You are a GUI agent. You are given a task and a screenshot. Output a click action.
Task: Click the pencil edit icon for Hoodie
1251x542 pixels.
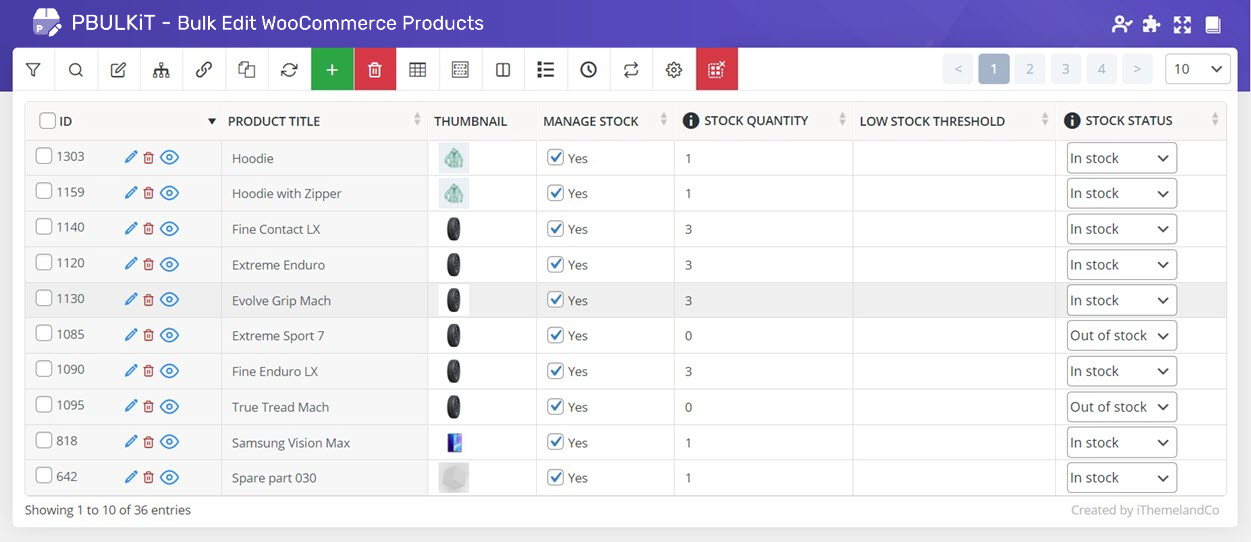[x=130, y=157]
